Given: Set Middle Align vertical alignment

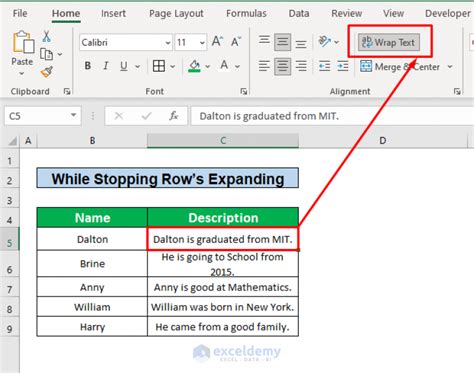Looking at the screenshot, I should click(x=282, y=42).
